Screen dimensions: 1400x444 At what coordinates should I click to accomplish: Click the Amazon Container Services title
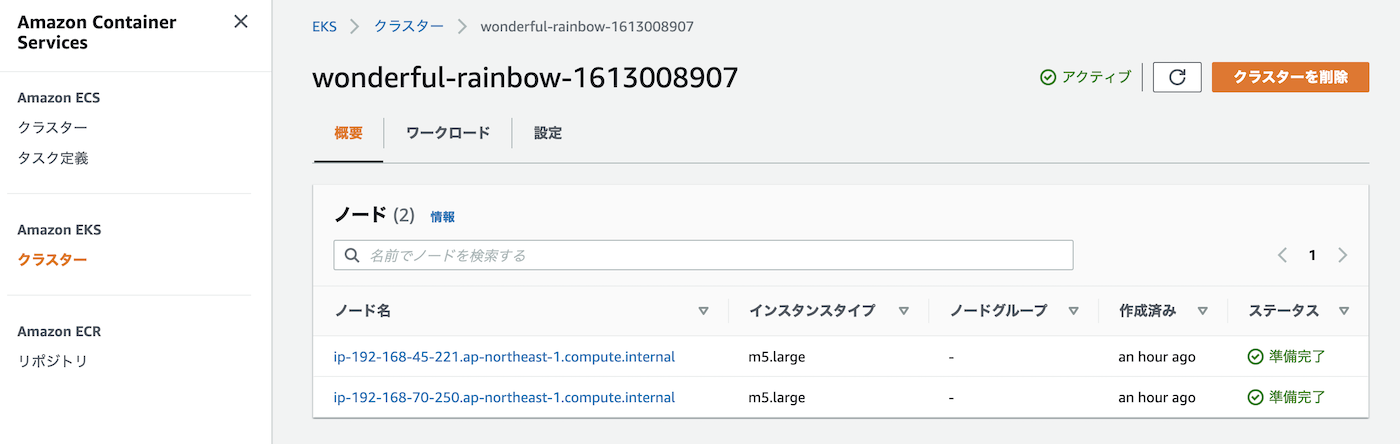(97, 32)
